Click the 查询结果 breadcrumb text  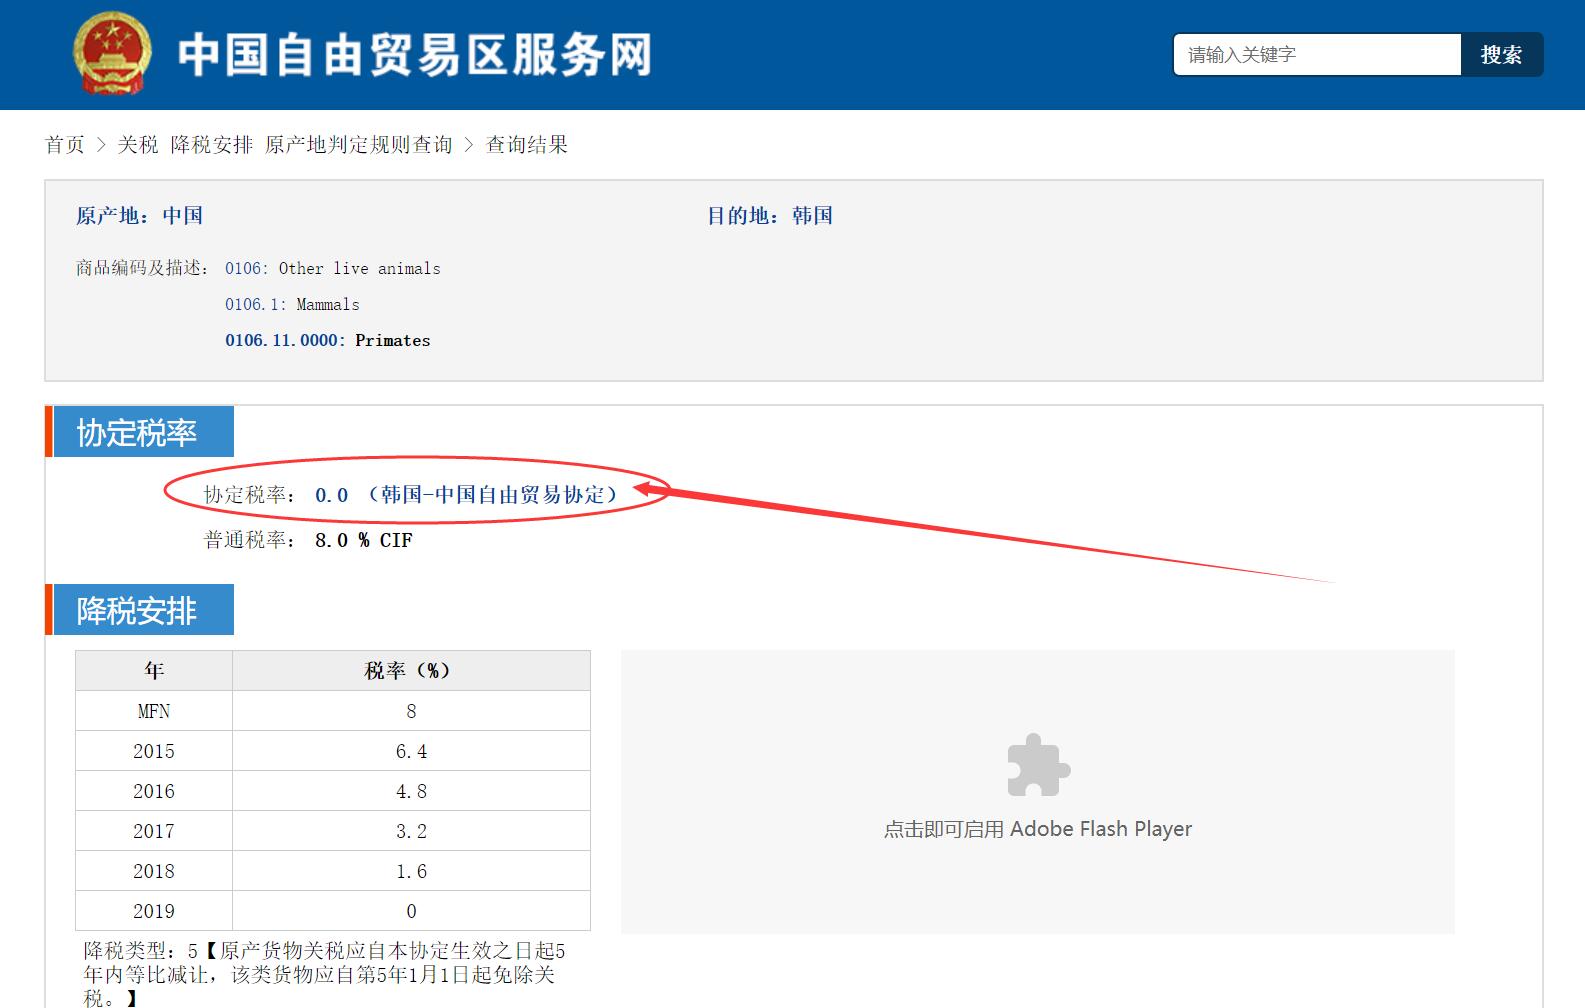tap(527, 145)
